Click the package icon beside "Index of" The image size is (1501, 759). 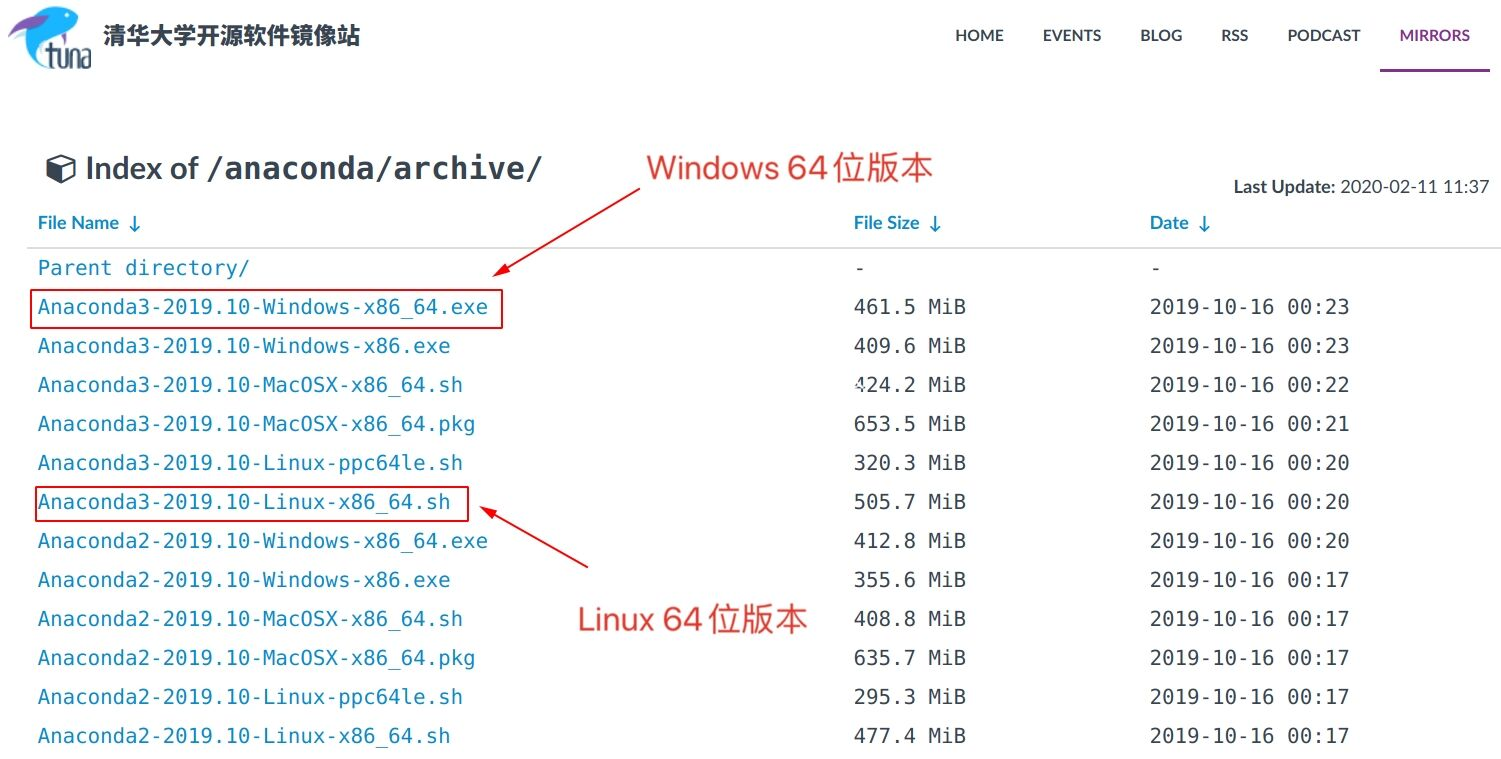click(x=60, y=169)
